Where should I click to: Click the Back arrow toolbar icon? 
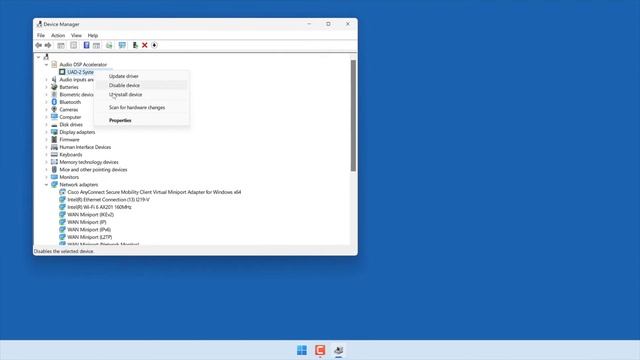click(38, 45)
